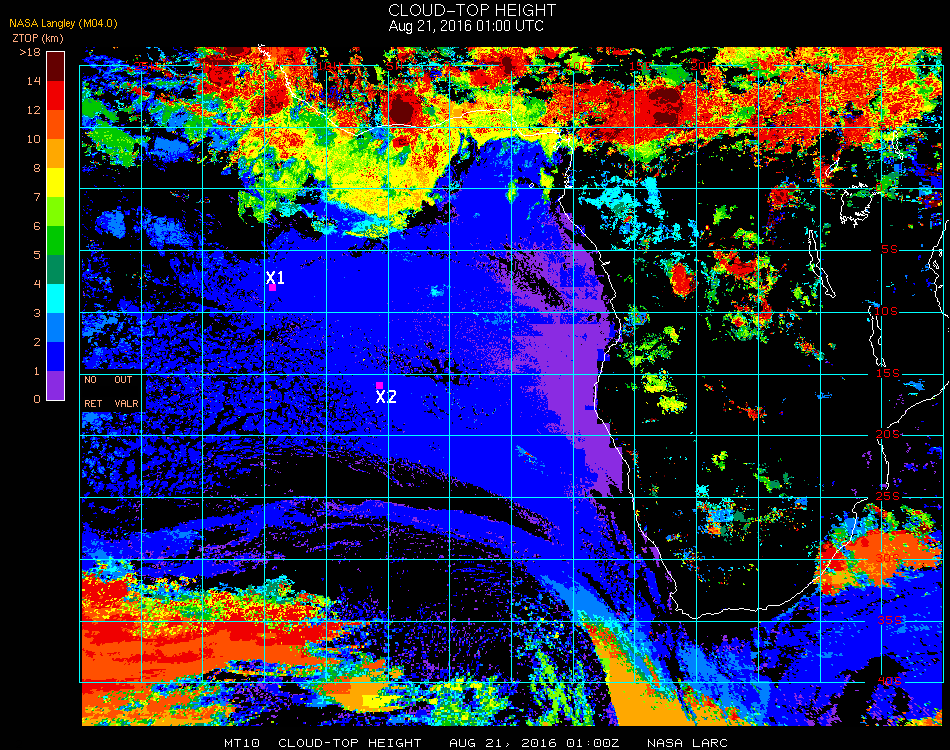Click the 'VALR' label in the map key
950x750 pixels.
point(126,403)
